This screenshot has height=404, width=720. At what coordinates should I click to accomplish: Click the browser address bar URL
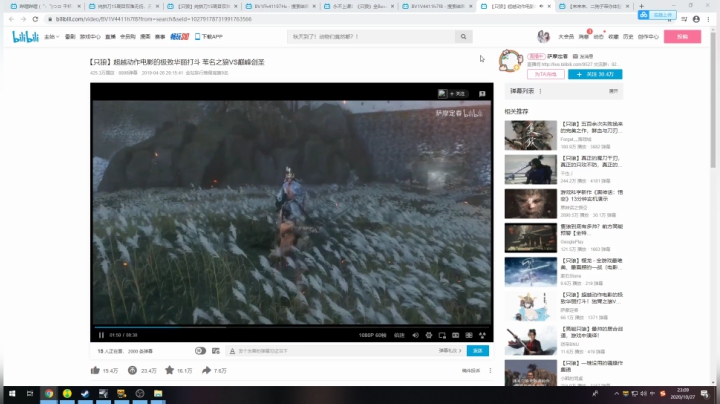tap(154, 19)
